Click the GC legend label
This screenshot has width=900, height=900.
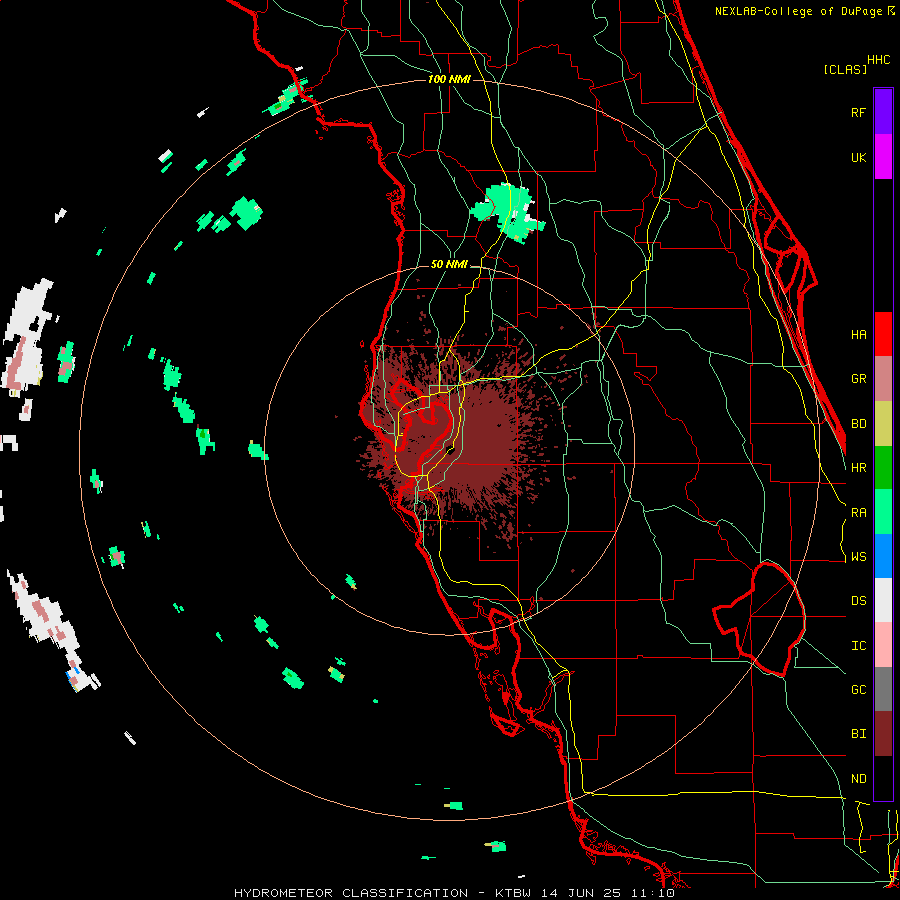tap(858, 690)
